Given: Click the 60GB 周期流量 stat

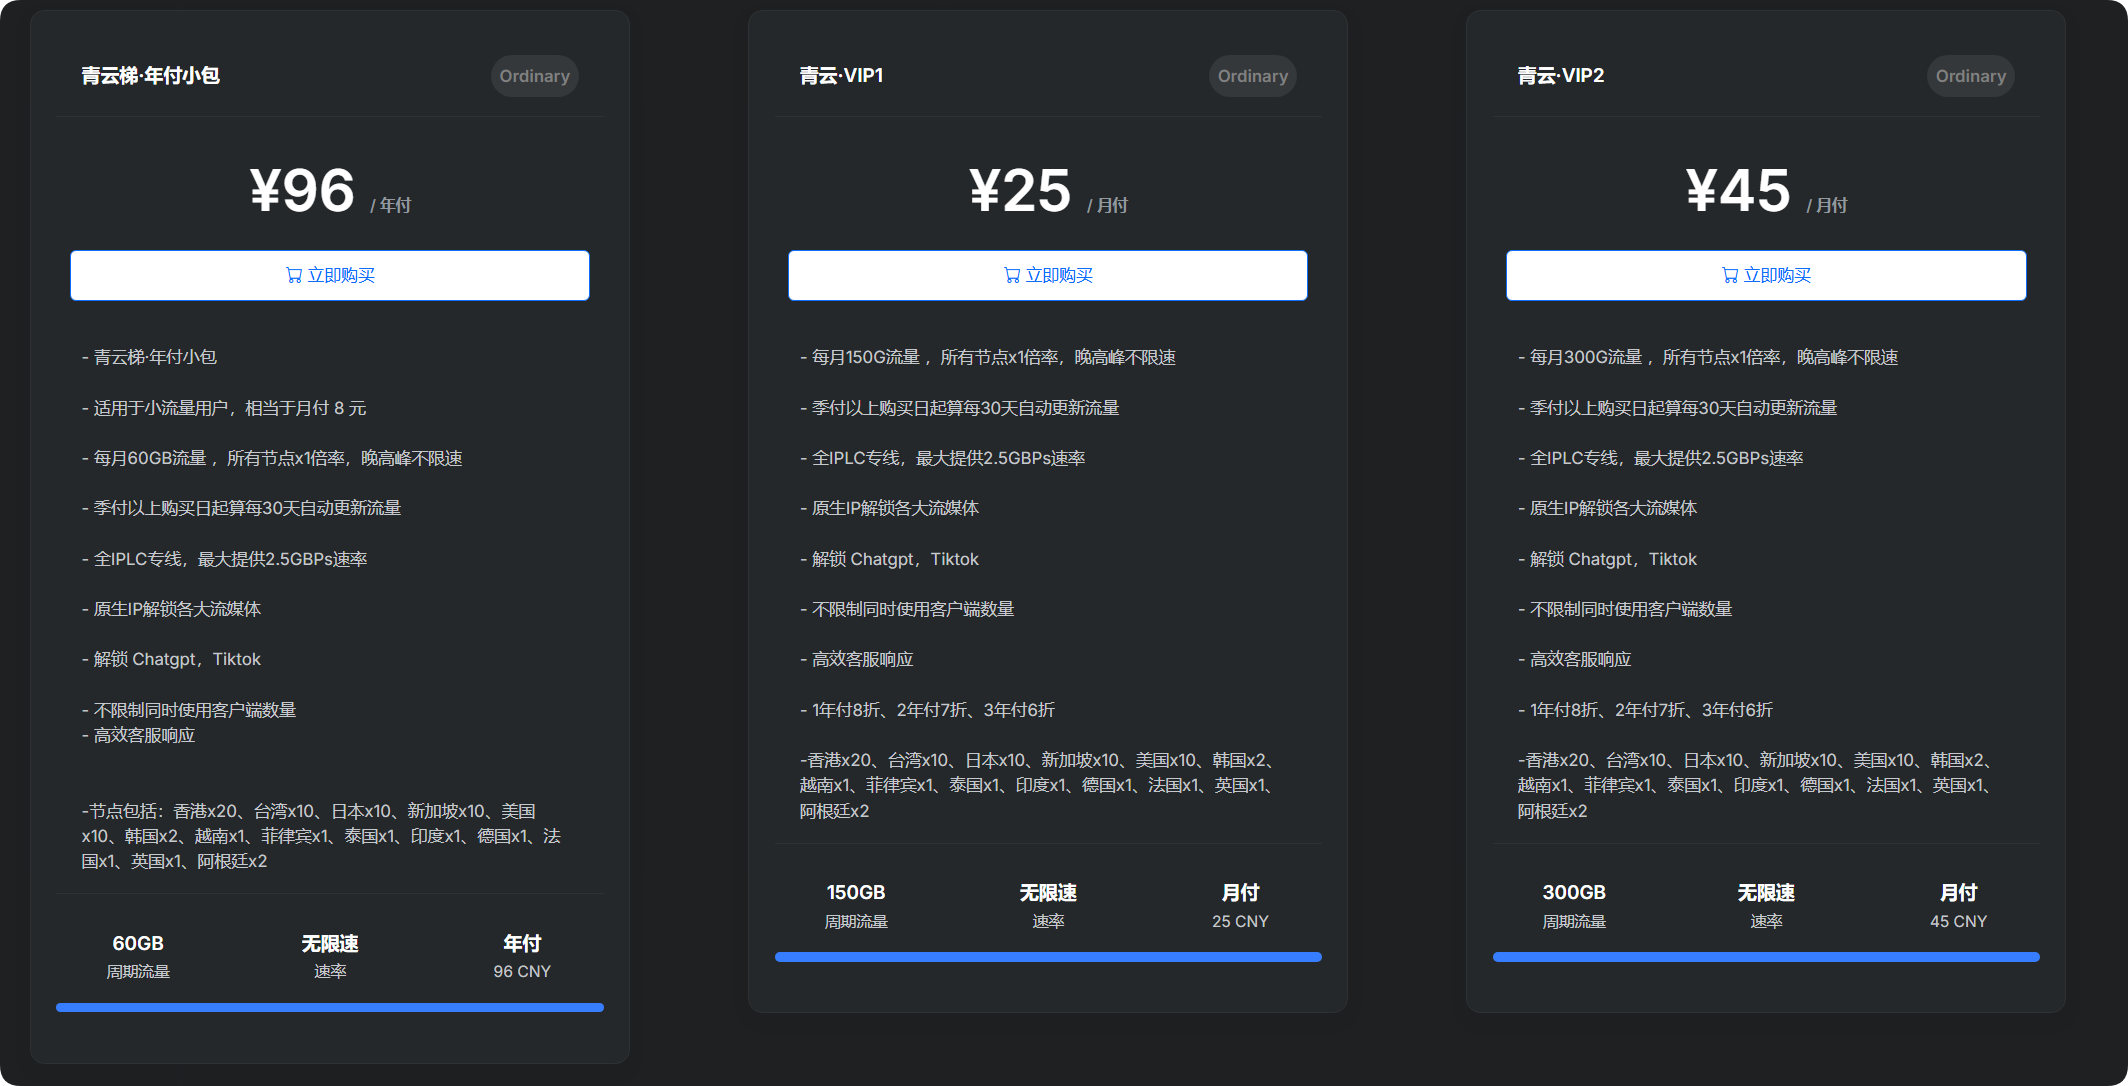Looking at the screenshot, I should (138, 956).
